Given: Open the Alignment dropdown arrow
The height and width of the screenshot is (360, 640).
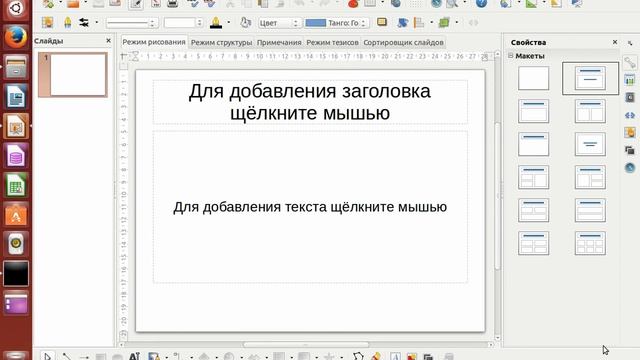Looking at the screenshot, I should (x=432, y=22).
